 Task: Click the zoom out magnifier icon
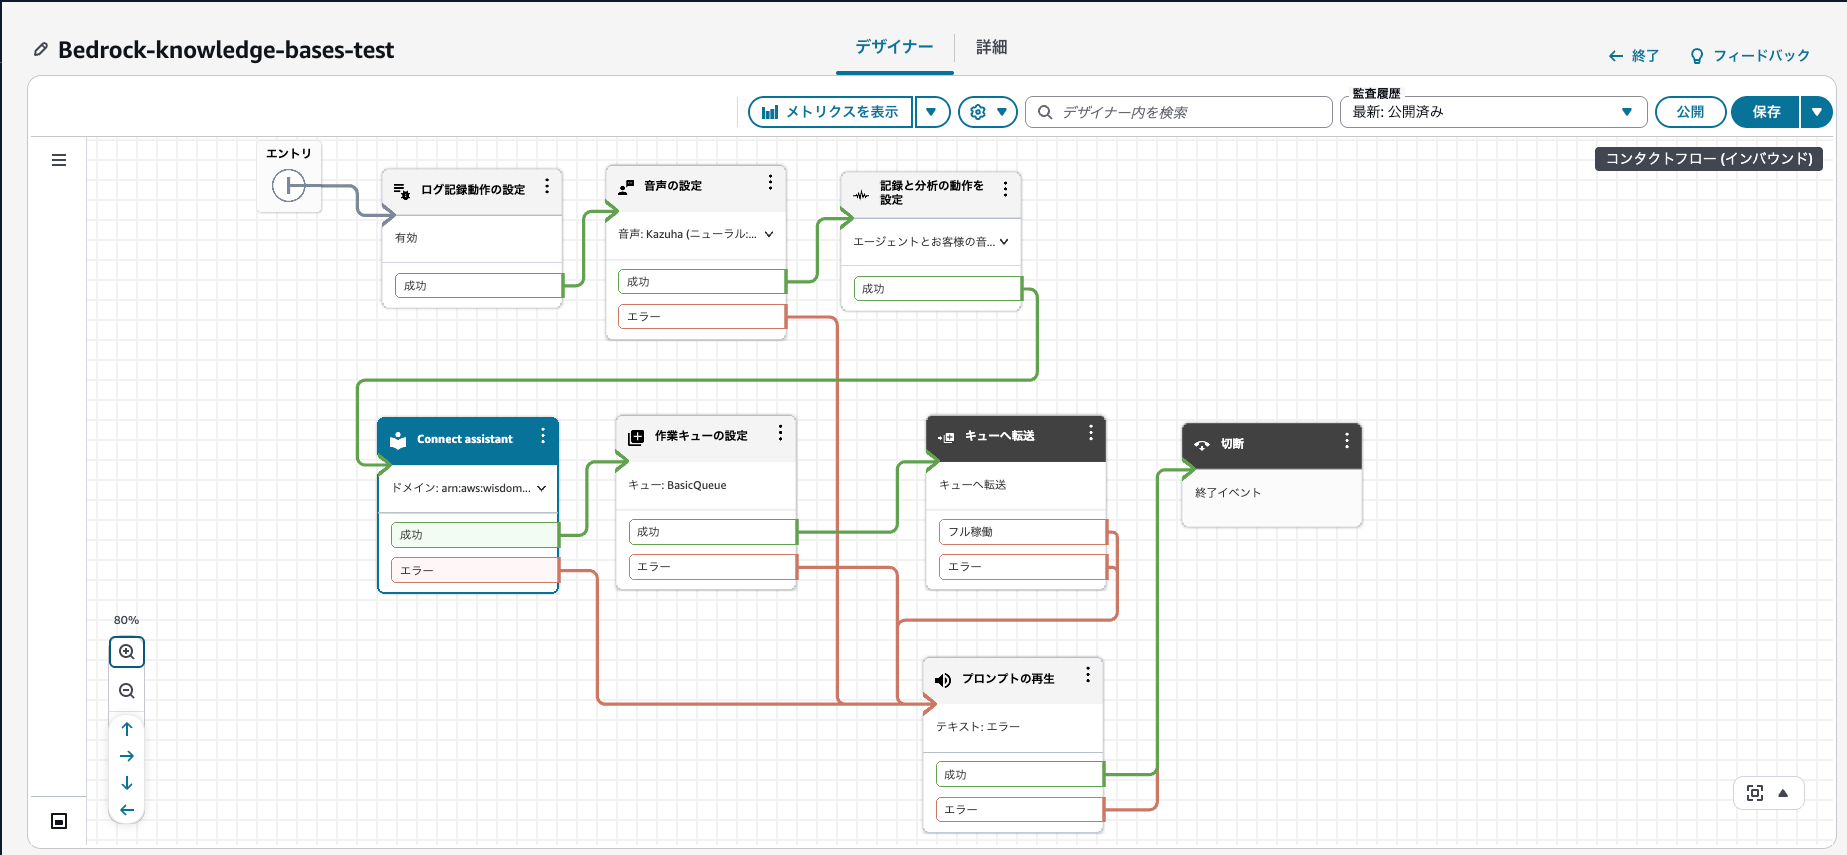click(x=127, y=691)
